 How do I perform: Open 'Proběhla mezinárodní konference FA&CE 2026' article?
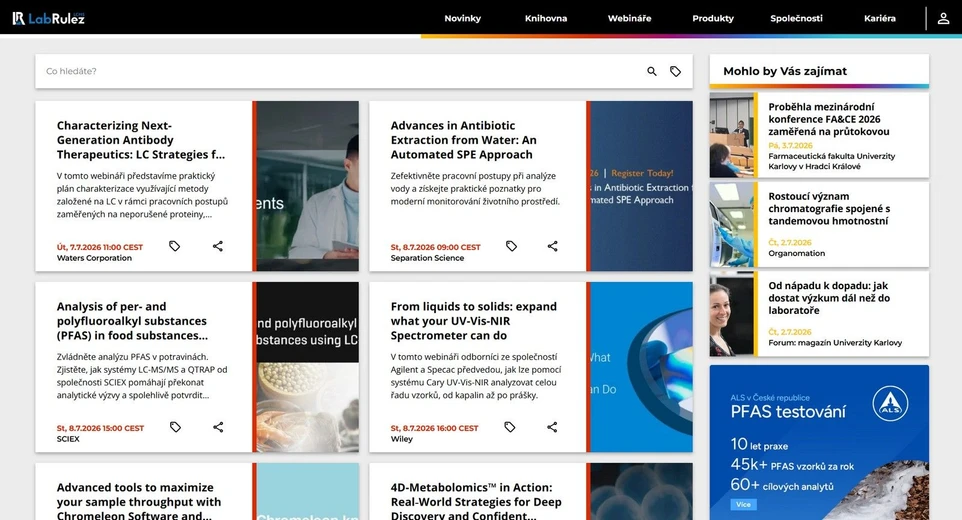point(829,119)
